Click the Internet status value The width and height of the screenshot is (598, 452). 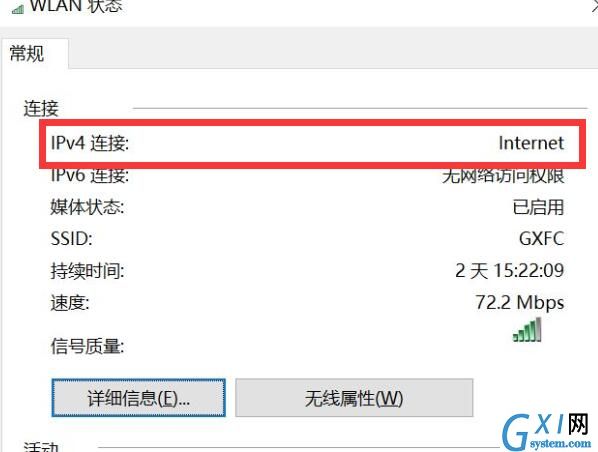coord(531,143)
